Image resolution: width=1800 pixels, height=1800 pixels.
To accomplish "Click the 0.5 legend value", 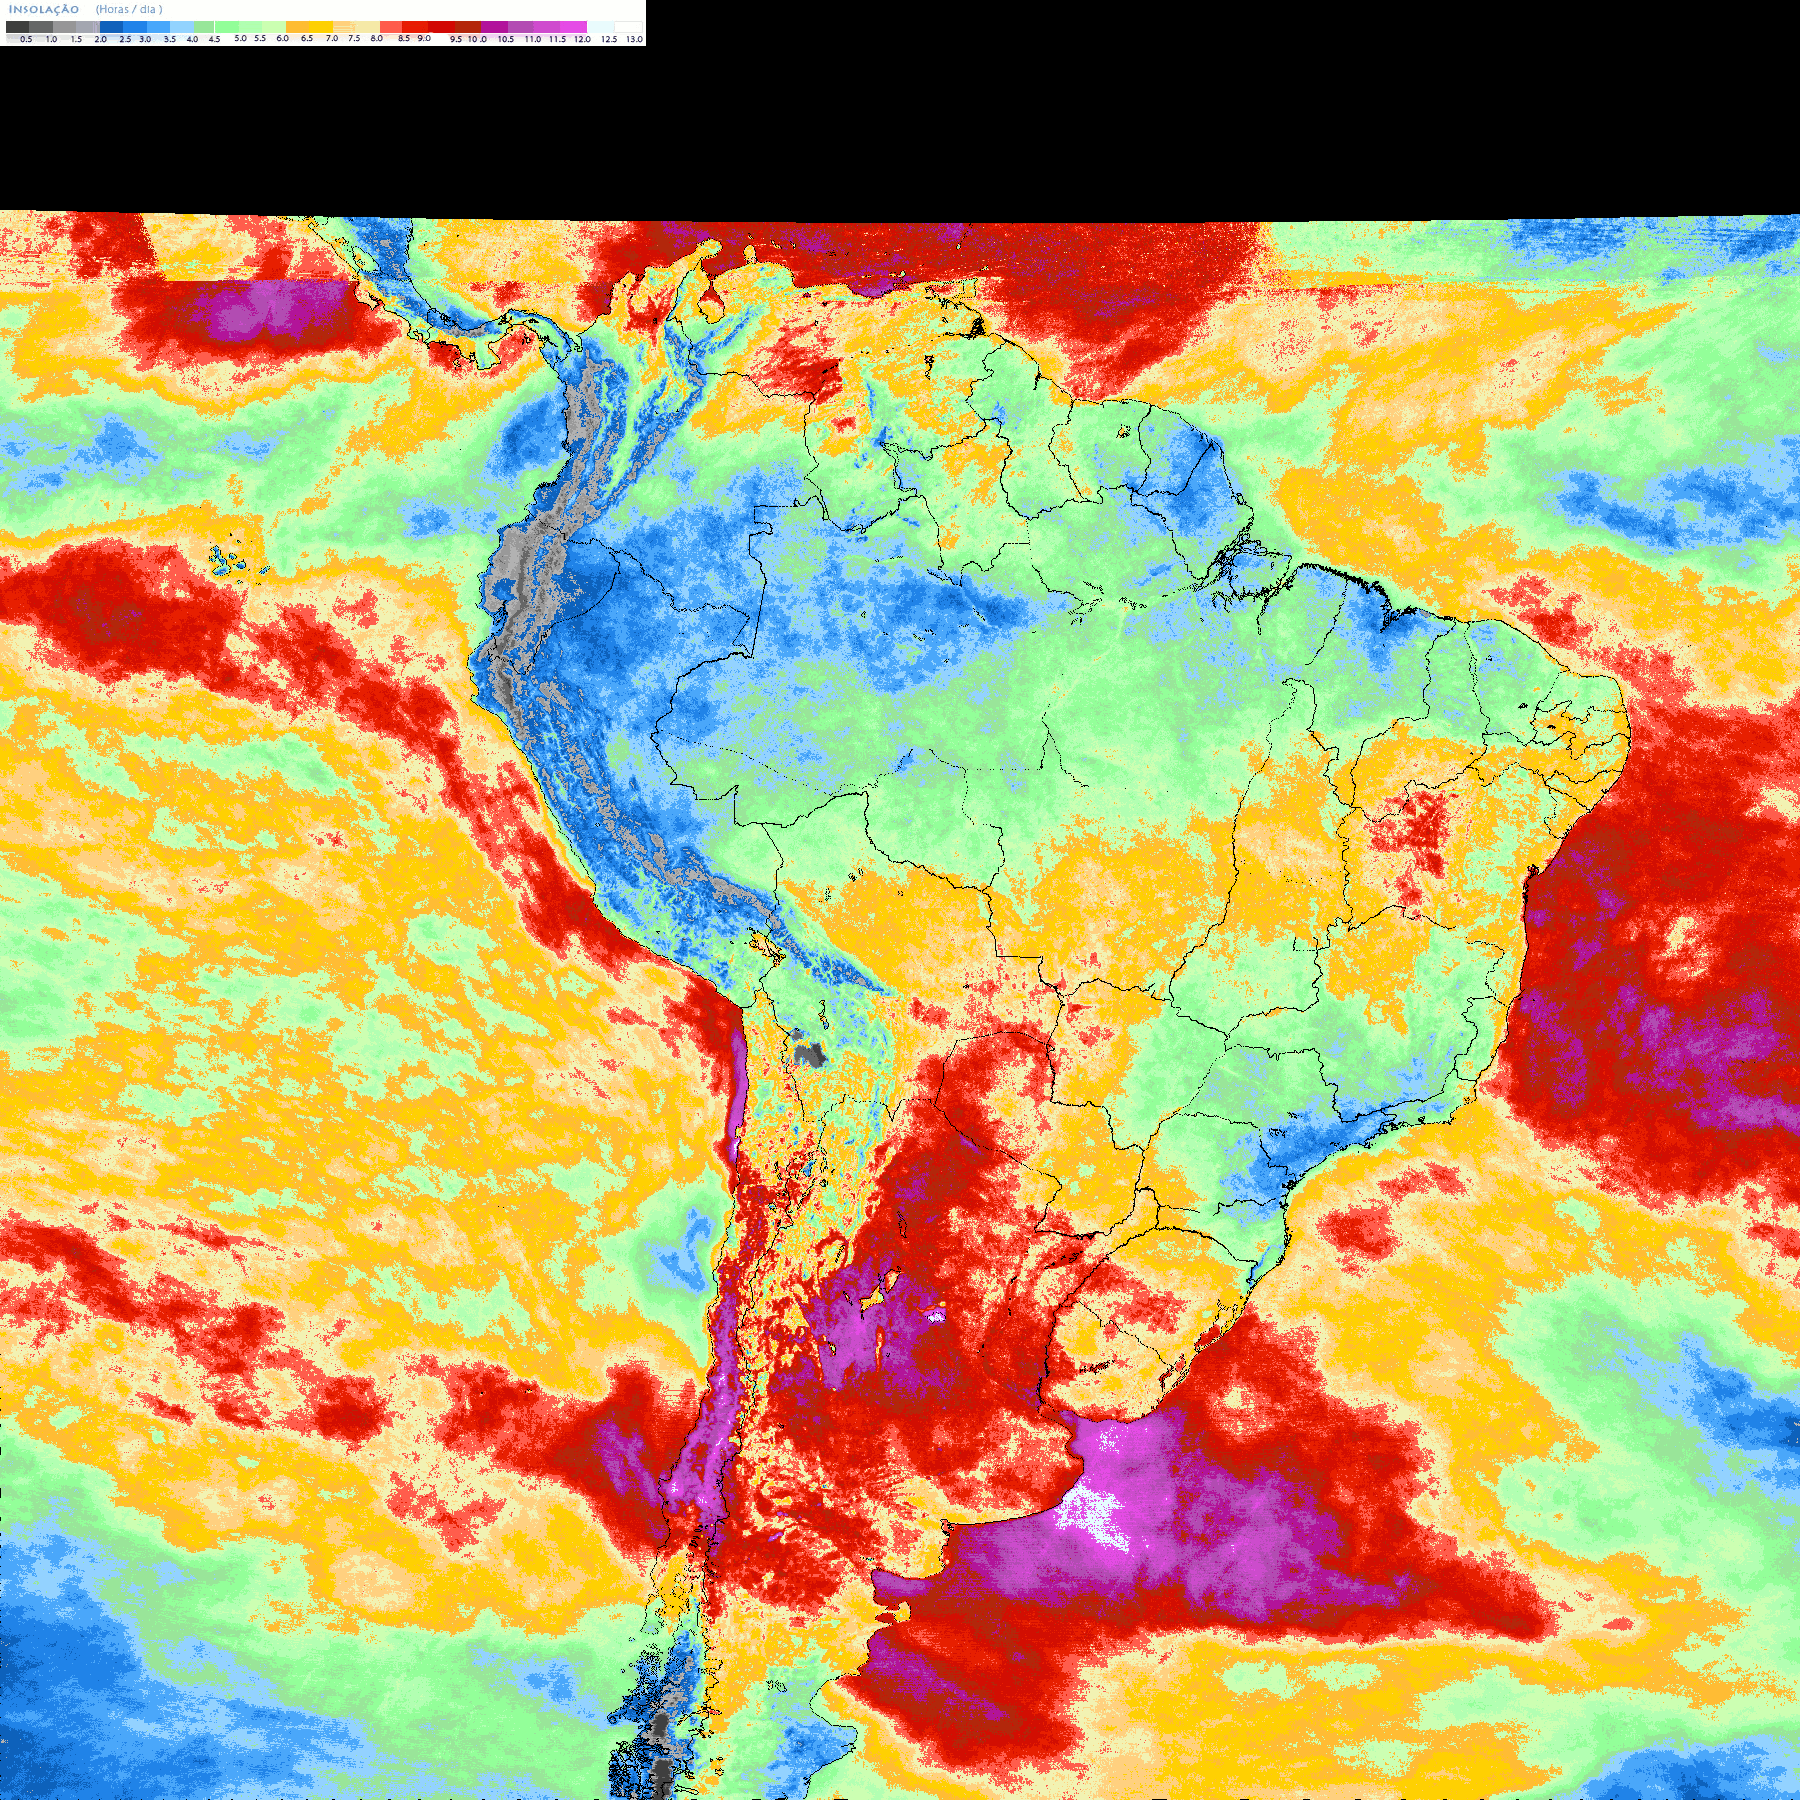I will pos(26,39).
